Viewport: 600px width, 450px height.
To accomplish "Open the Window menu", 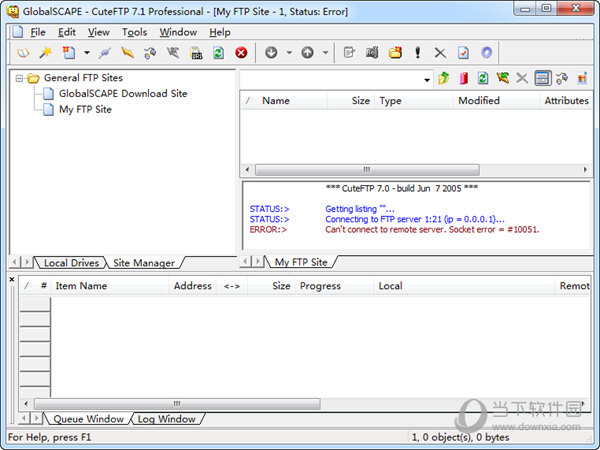I will 178,32.
